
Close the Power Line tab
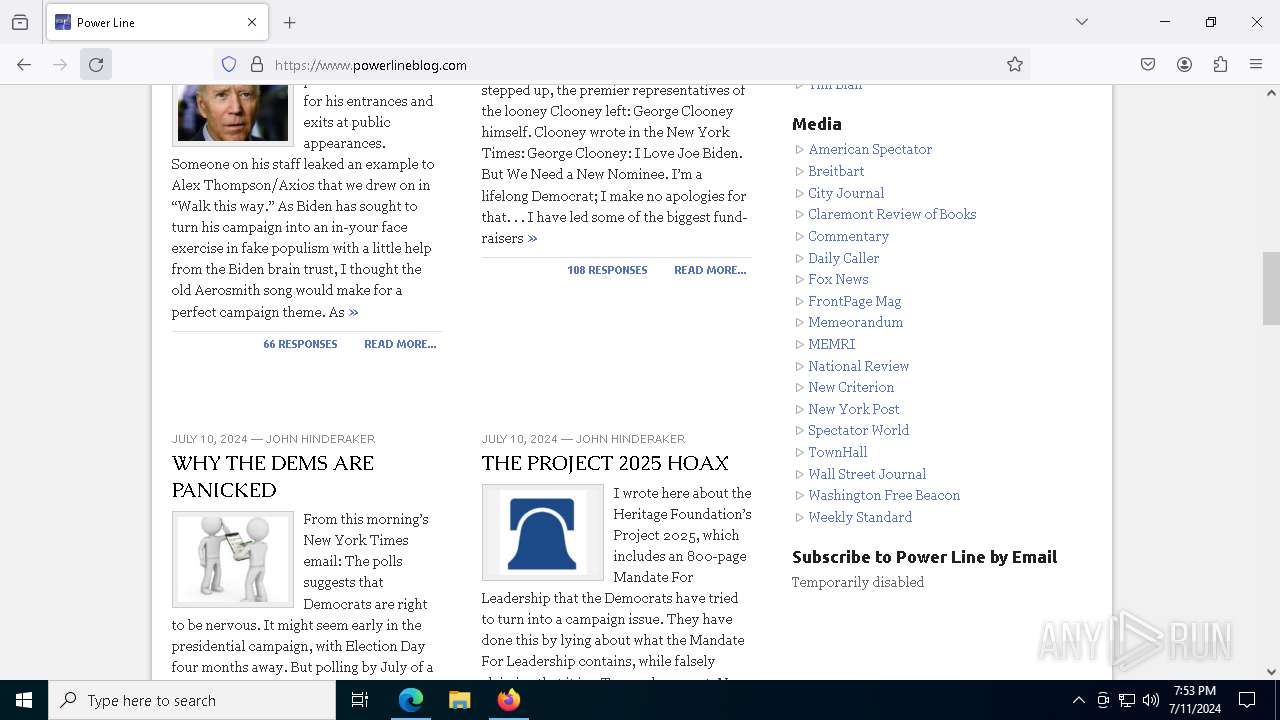[x=252, y=22]
